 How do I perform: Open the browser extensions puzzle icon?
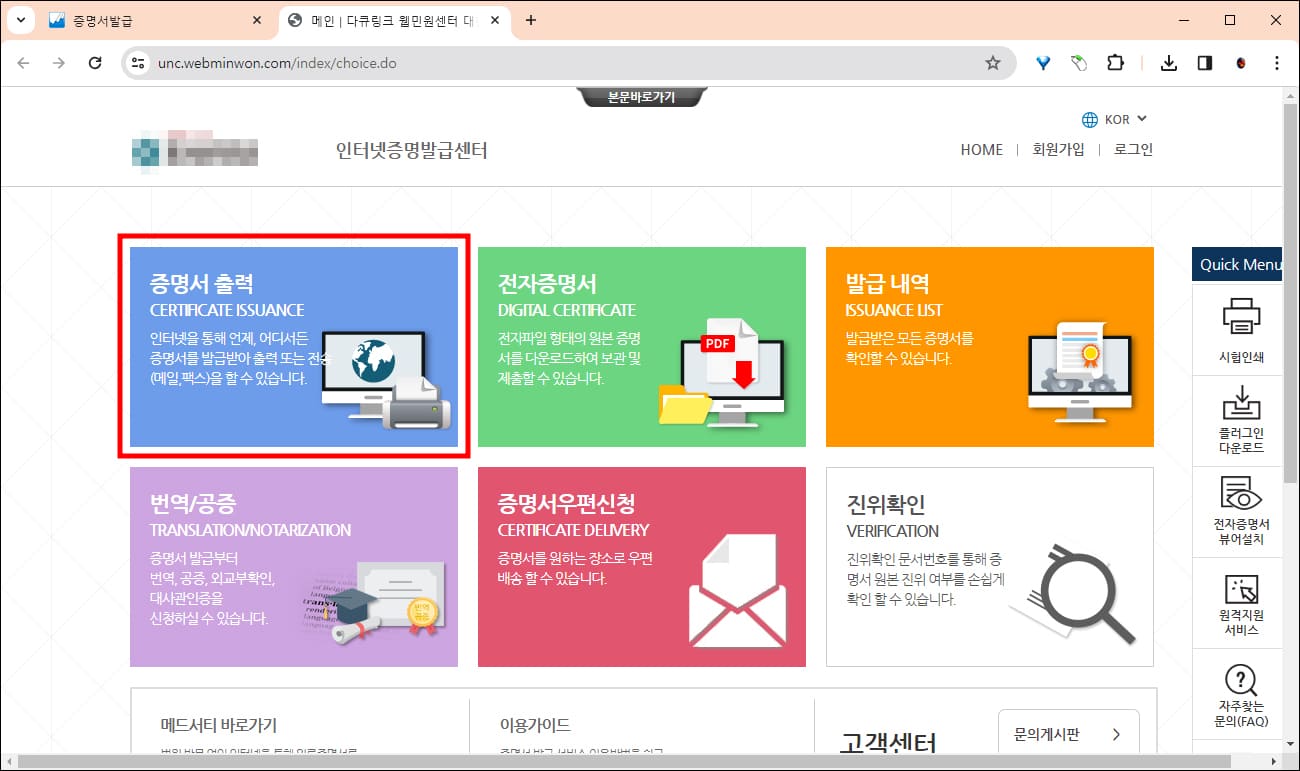point(1115,62)
